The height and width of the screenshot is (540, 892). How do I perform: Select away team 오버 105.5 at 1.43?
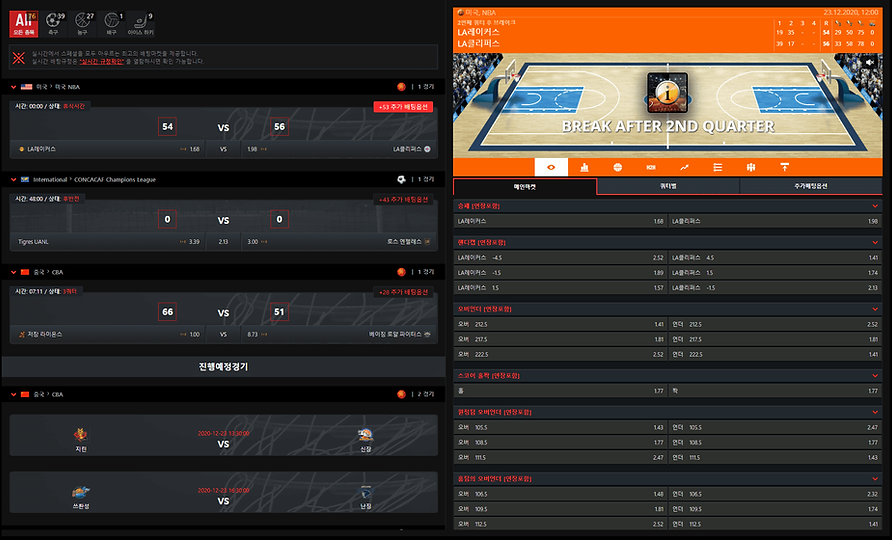(560, 427)
